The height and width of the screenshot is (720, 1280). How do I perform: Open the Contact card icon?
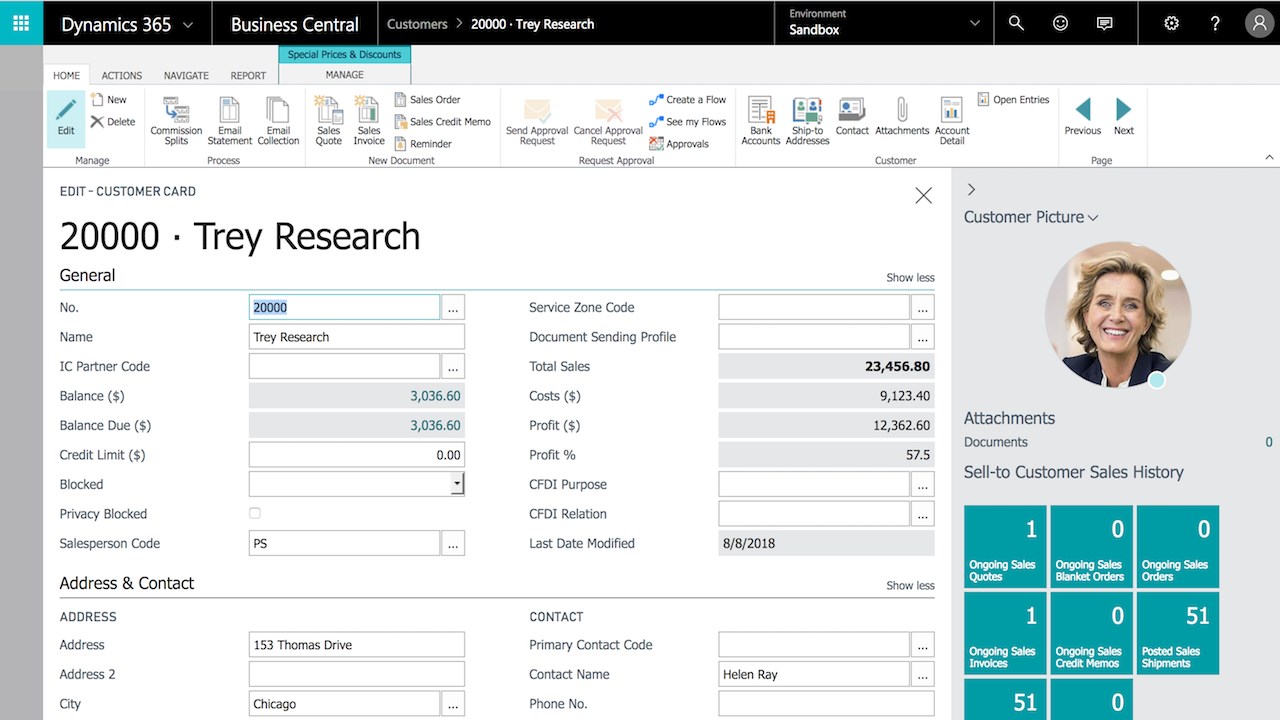[x=852, y=117]
